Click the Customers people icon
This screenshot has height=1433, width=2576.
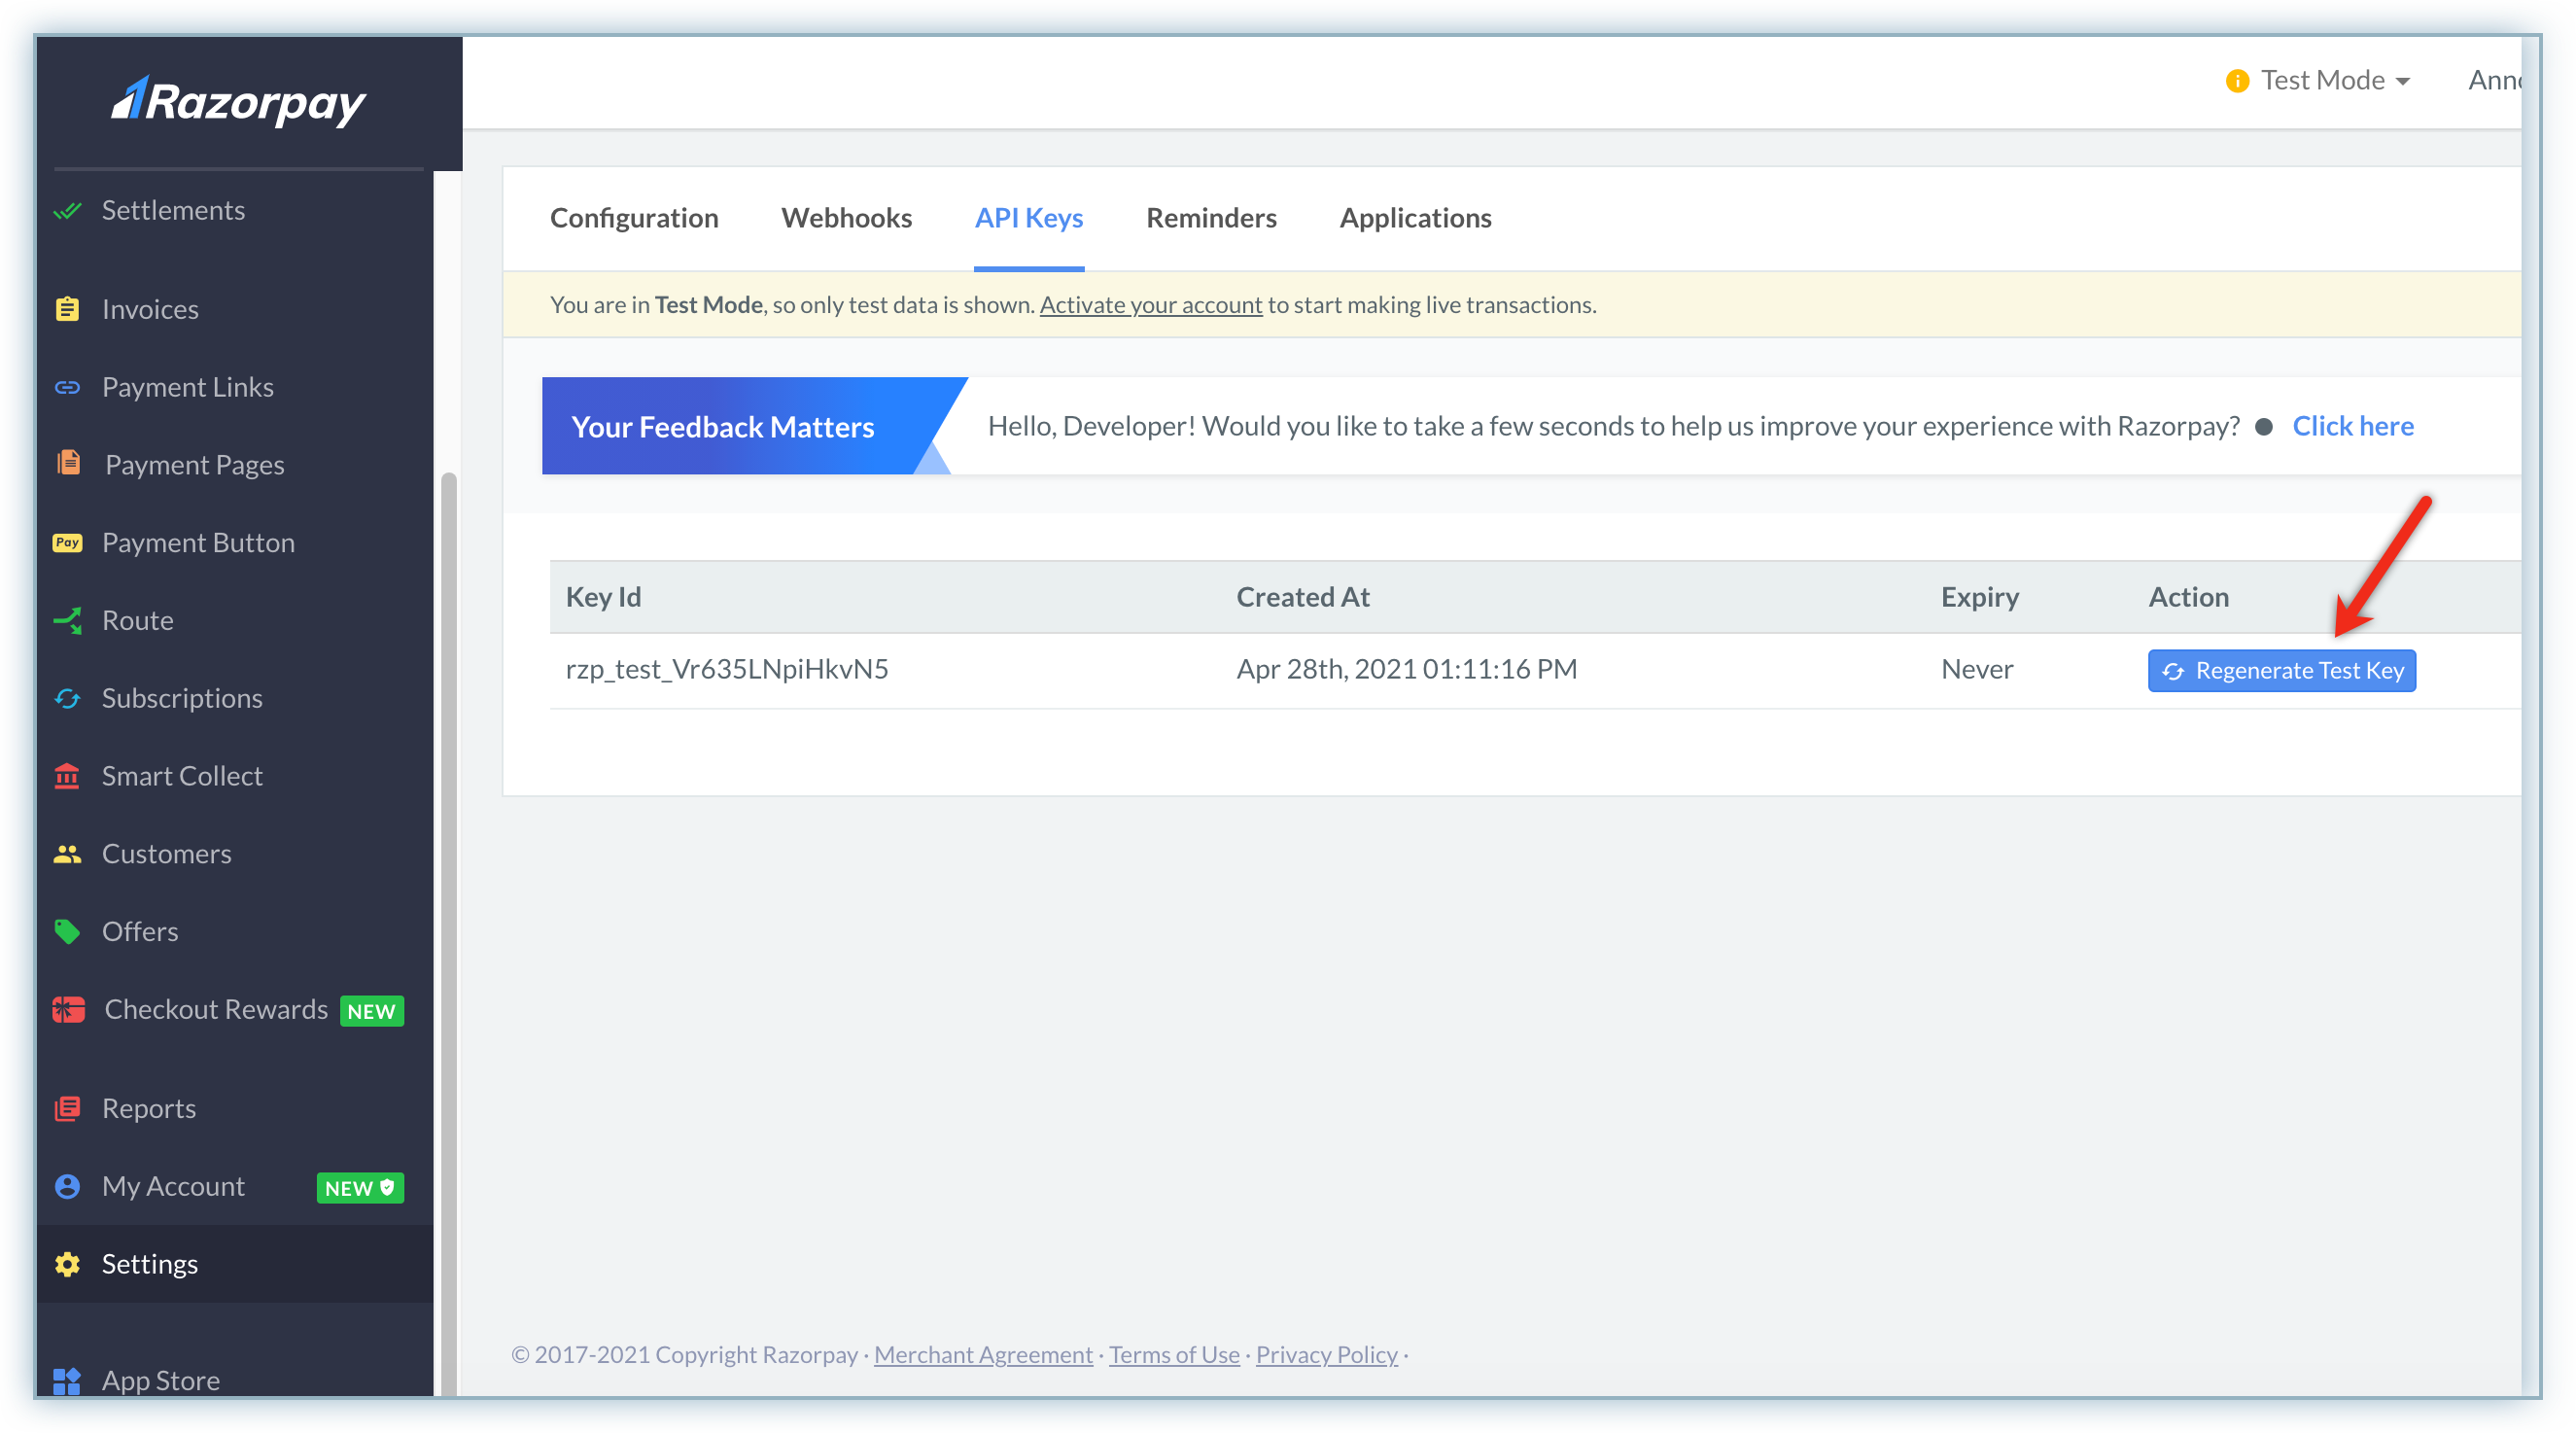[x=67, y=854]
